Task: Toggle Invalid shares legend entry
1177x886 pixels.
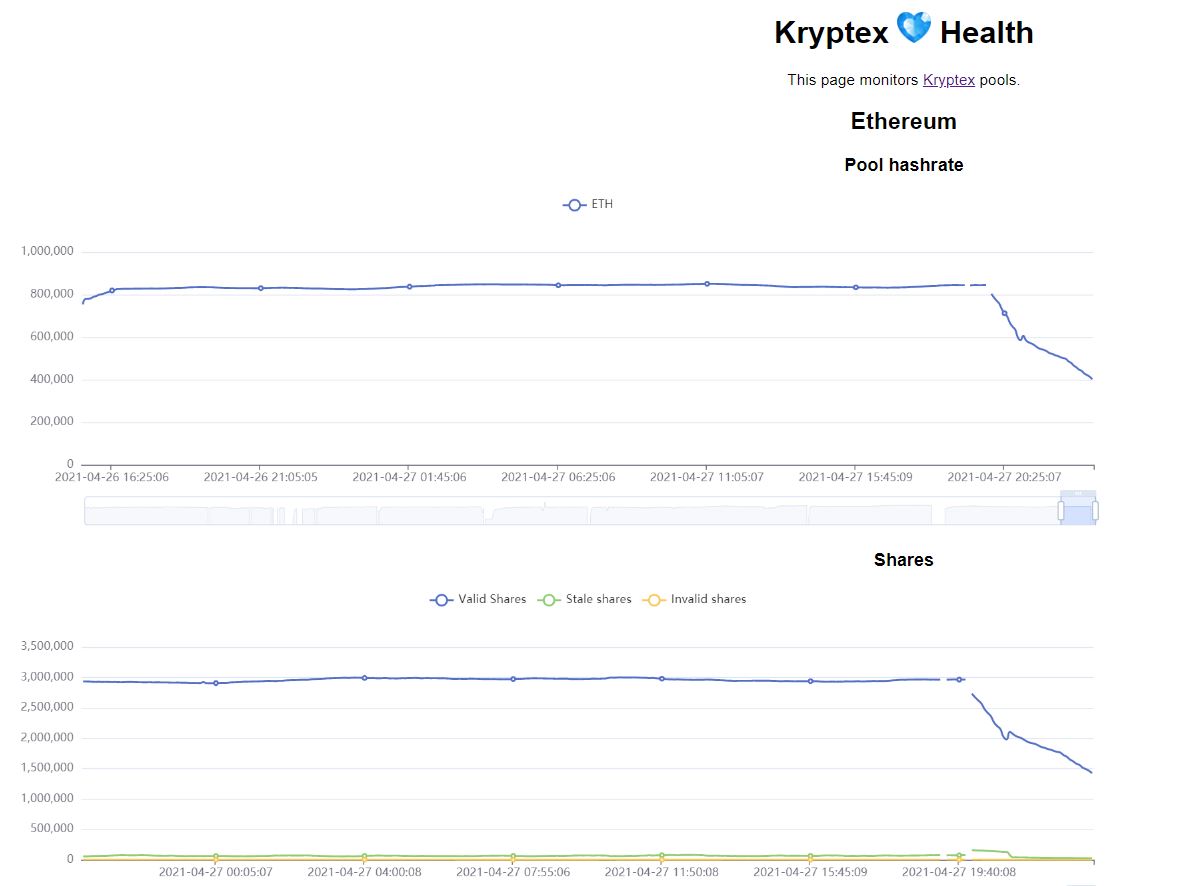Action: pyautogui.click(x=694, y=599)
